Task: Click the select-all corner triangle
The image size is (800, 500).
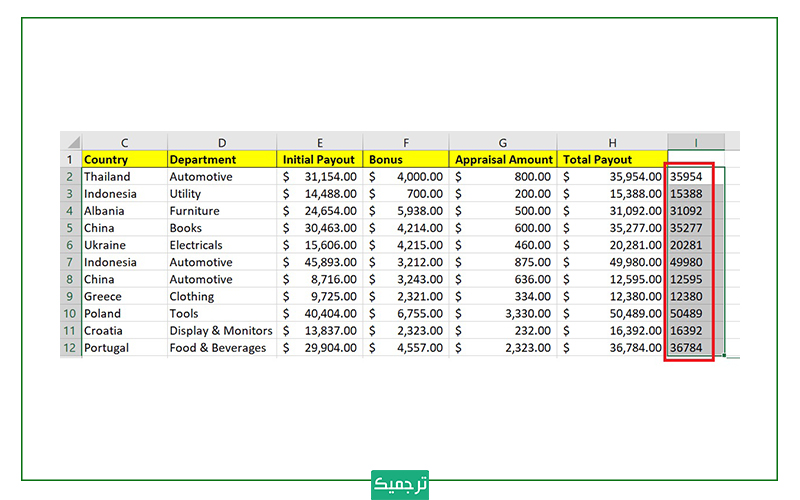Action: [x=70, y=142]
